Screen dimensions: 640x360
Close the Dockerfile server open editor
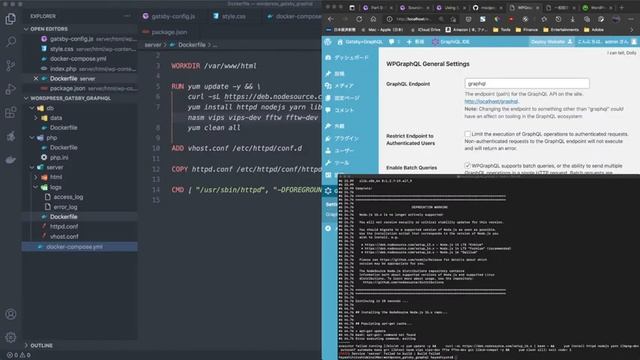[x=36, y=78]
